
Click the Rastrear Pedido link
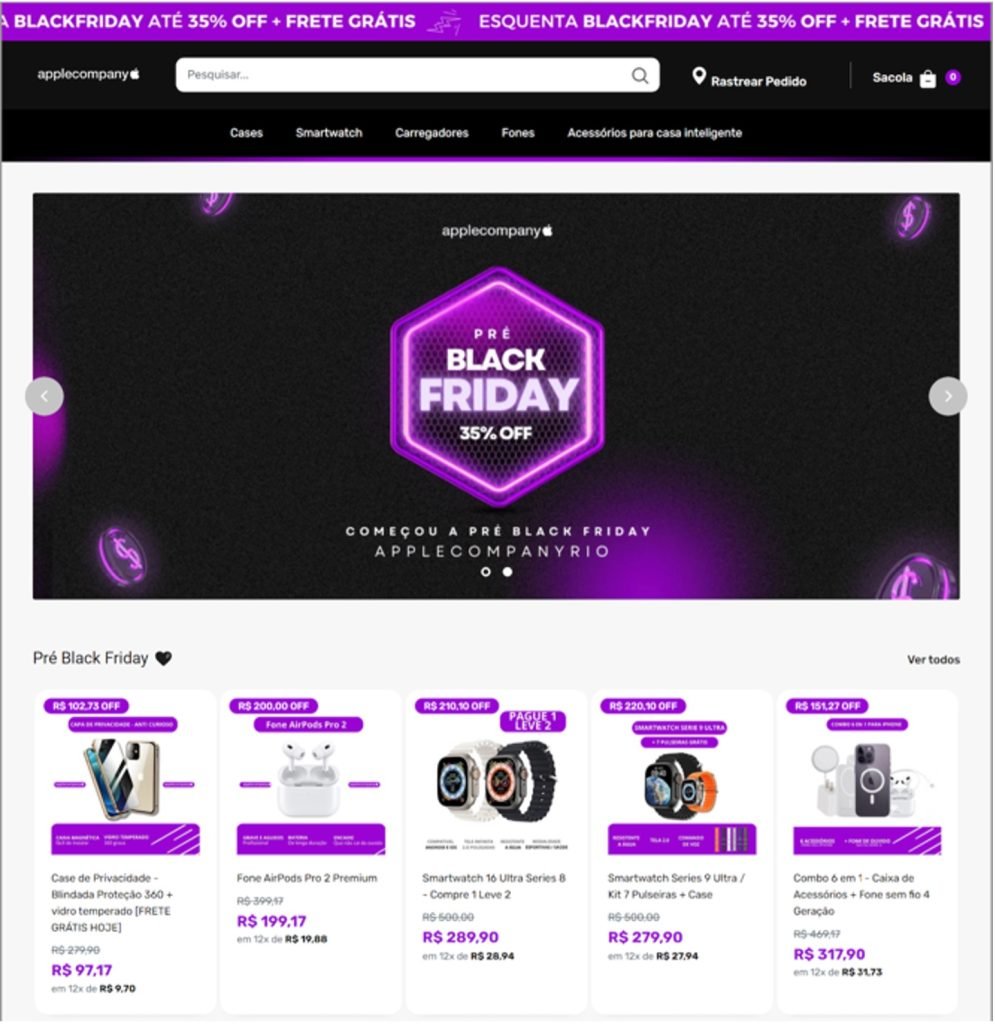(x=759, y=82)
